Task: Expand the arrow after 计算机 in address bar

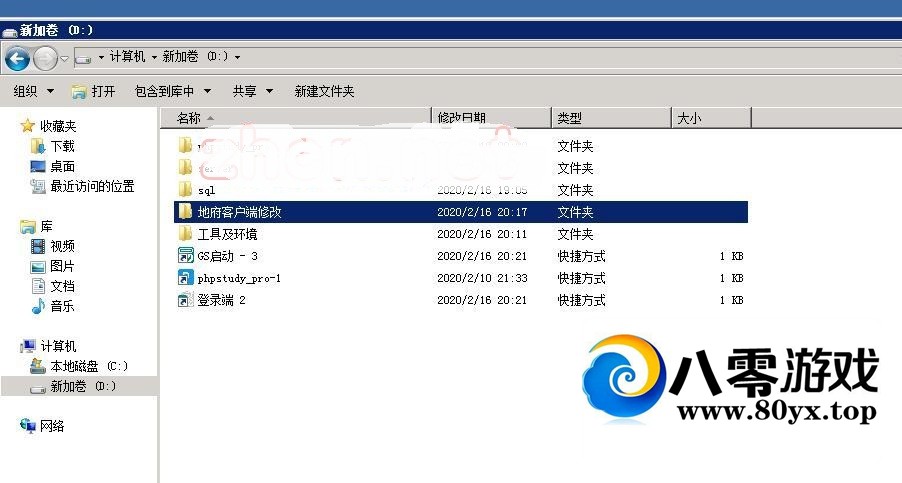Action: [x=154, y=57]
